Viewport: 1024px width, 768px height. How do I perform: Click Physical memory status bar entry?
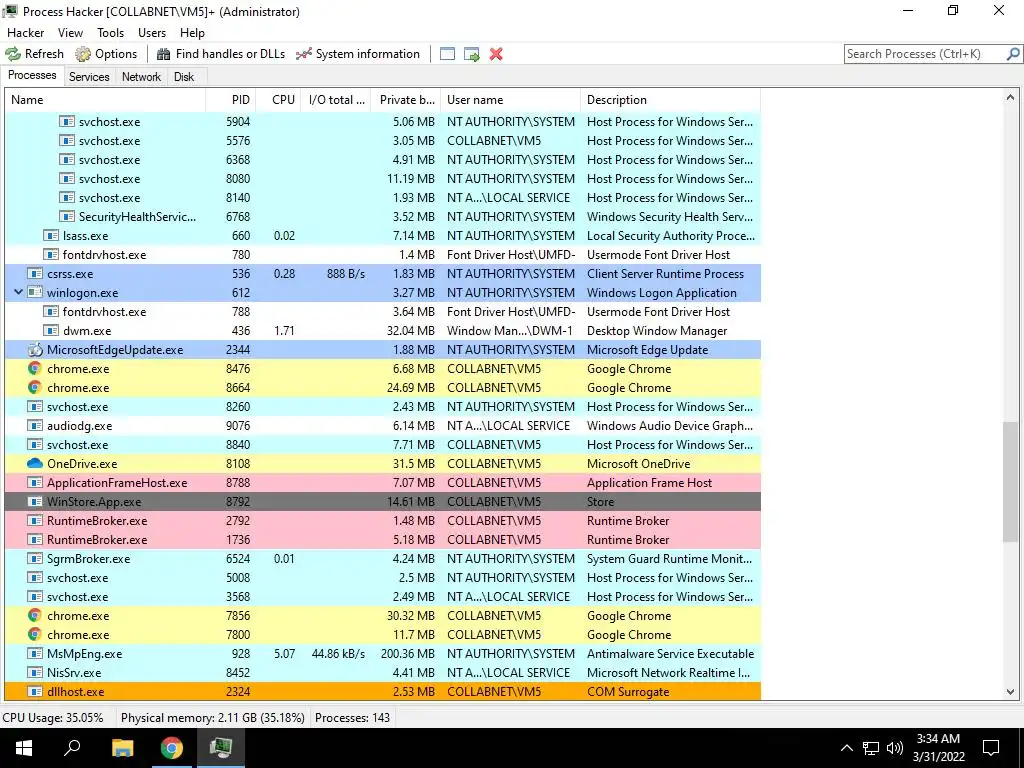[213, 718]
